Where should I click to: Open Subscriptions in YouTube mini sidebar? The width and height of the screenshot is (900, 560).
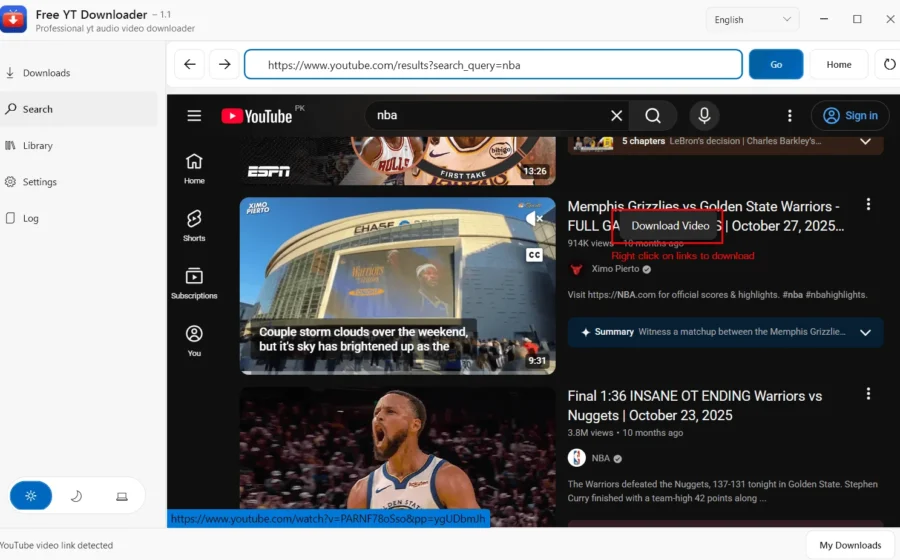coord(194,283)
